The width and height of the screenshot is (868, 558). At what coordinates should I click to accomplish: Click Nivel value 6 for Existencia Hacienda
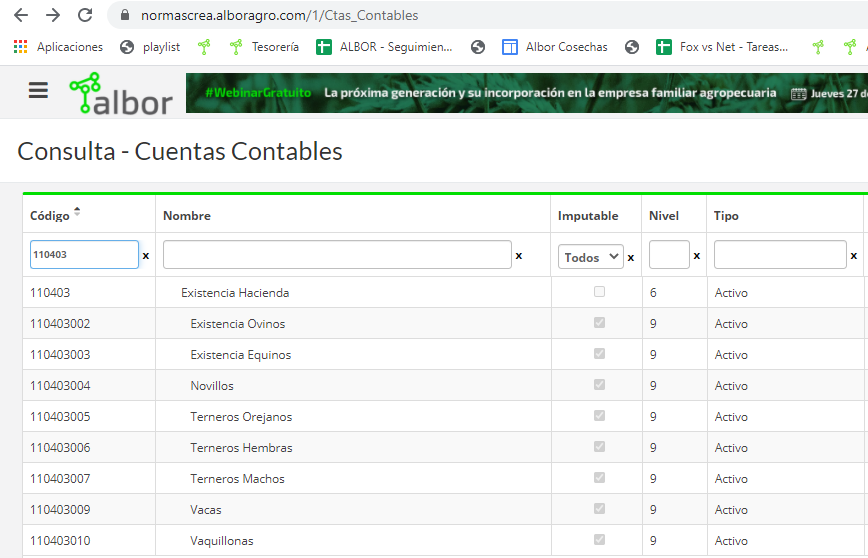pos(653,293)
